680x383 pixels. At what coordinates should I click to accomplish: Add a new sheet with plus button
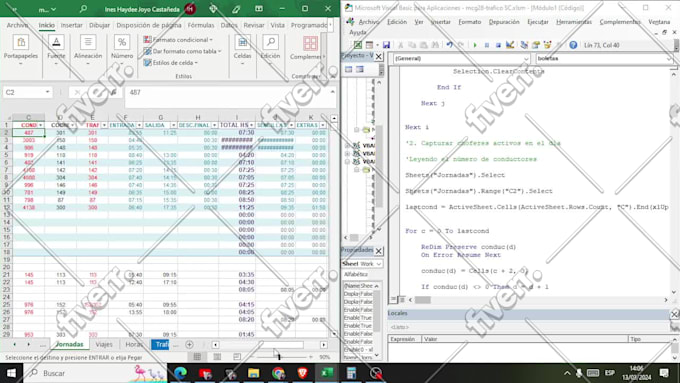click(x=189, y=344)
